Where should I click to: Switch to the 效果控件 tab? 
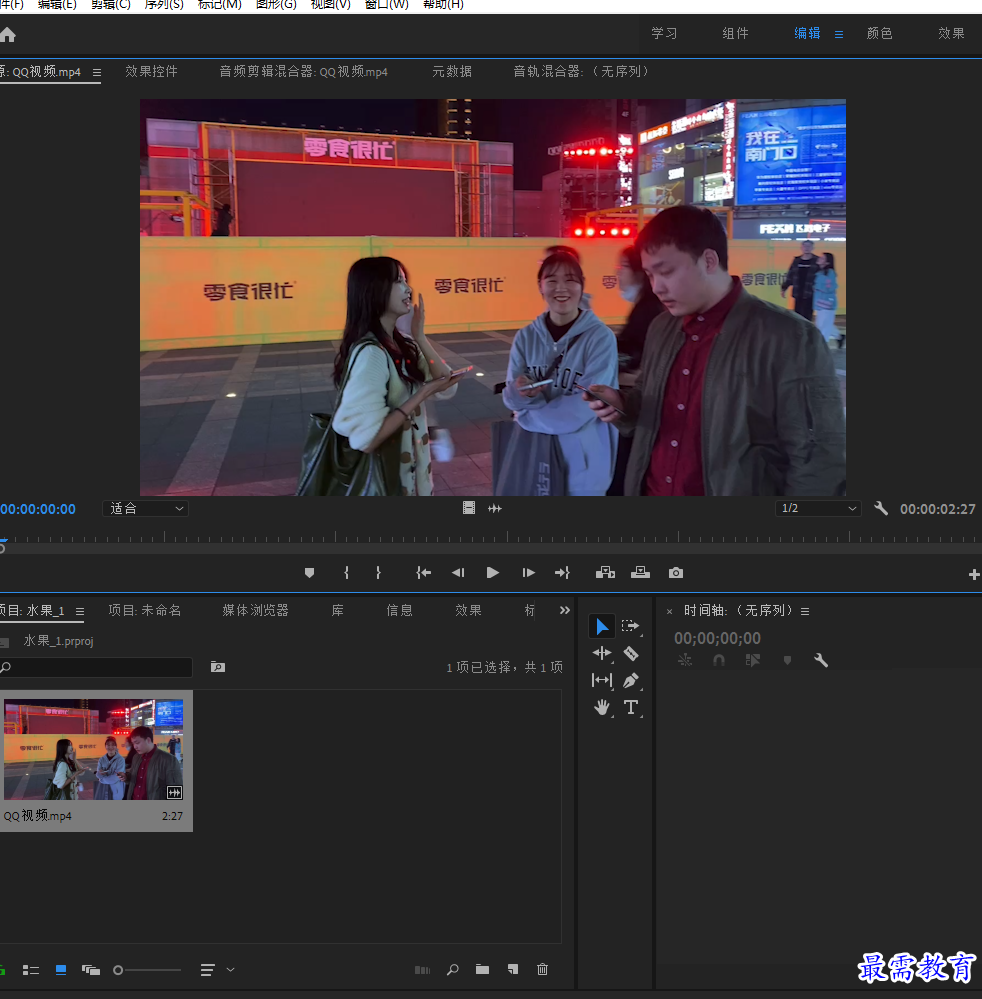point(152,71)
